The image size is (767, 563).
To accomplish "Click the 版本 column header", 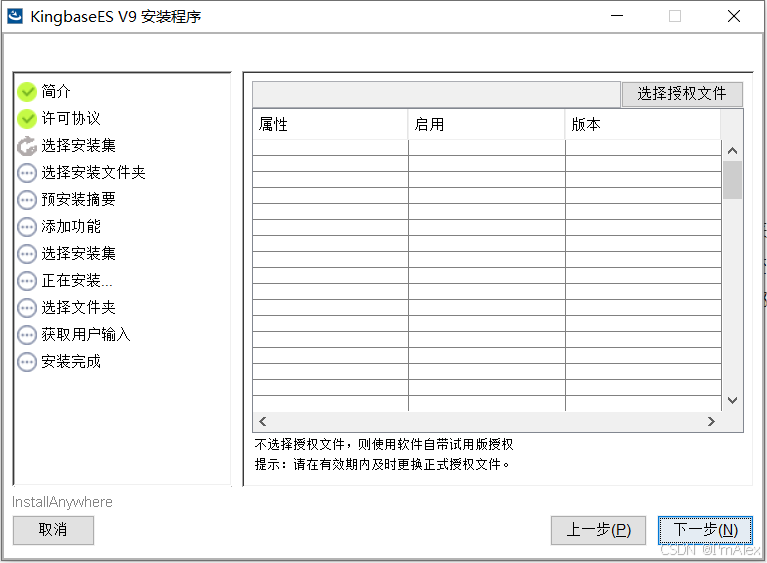I will click(x=643, y=124).
